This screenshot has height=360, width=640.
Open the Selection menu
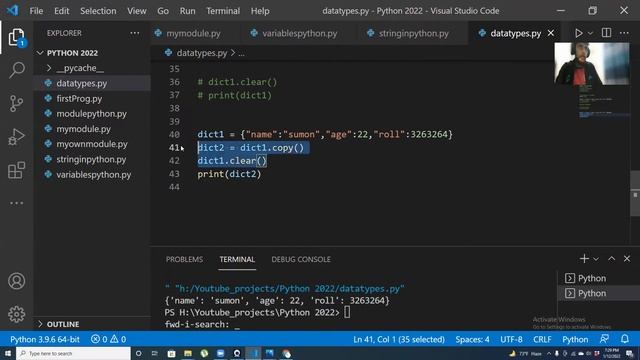coord(98,11)
